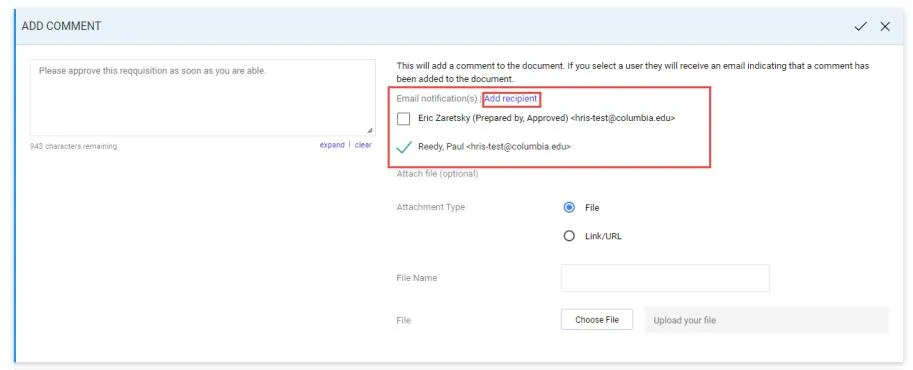Click the Attachment Type label
This screenshot has height=370, width=913.
point(431,207)
